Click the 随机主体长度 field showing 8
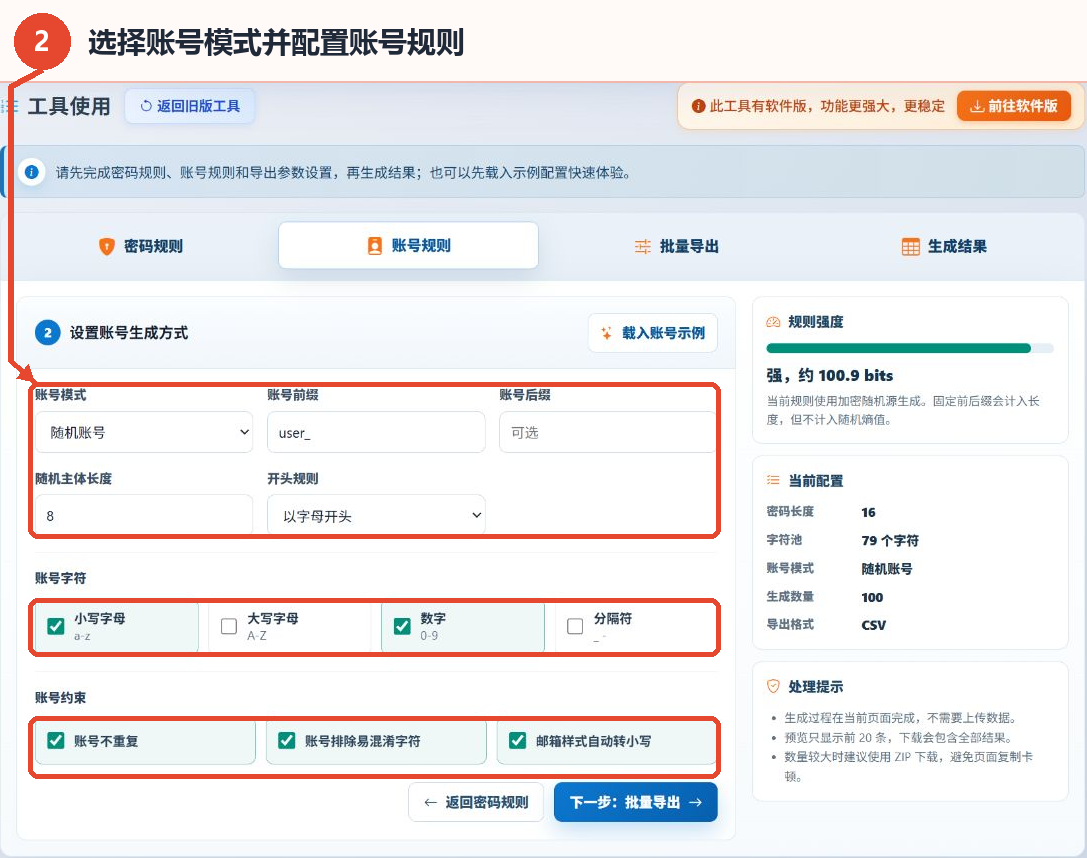The width and height of the screenshot is (1087, 858). 144,515
